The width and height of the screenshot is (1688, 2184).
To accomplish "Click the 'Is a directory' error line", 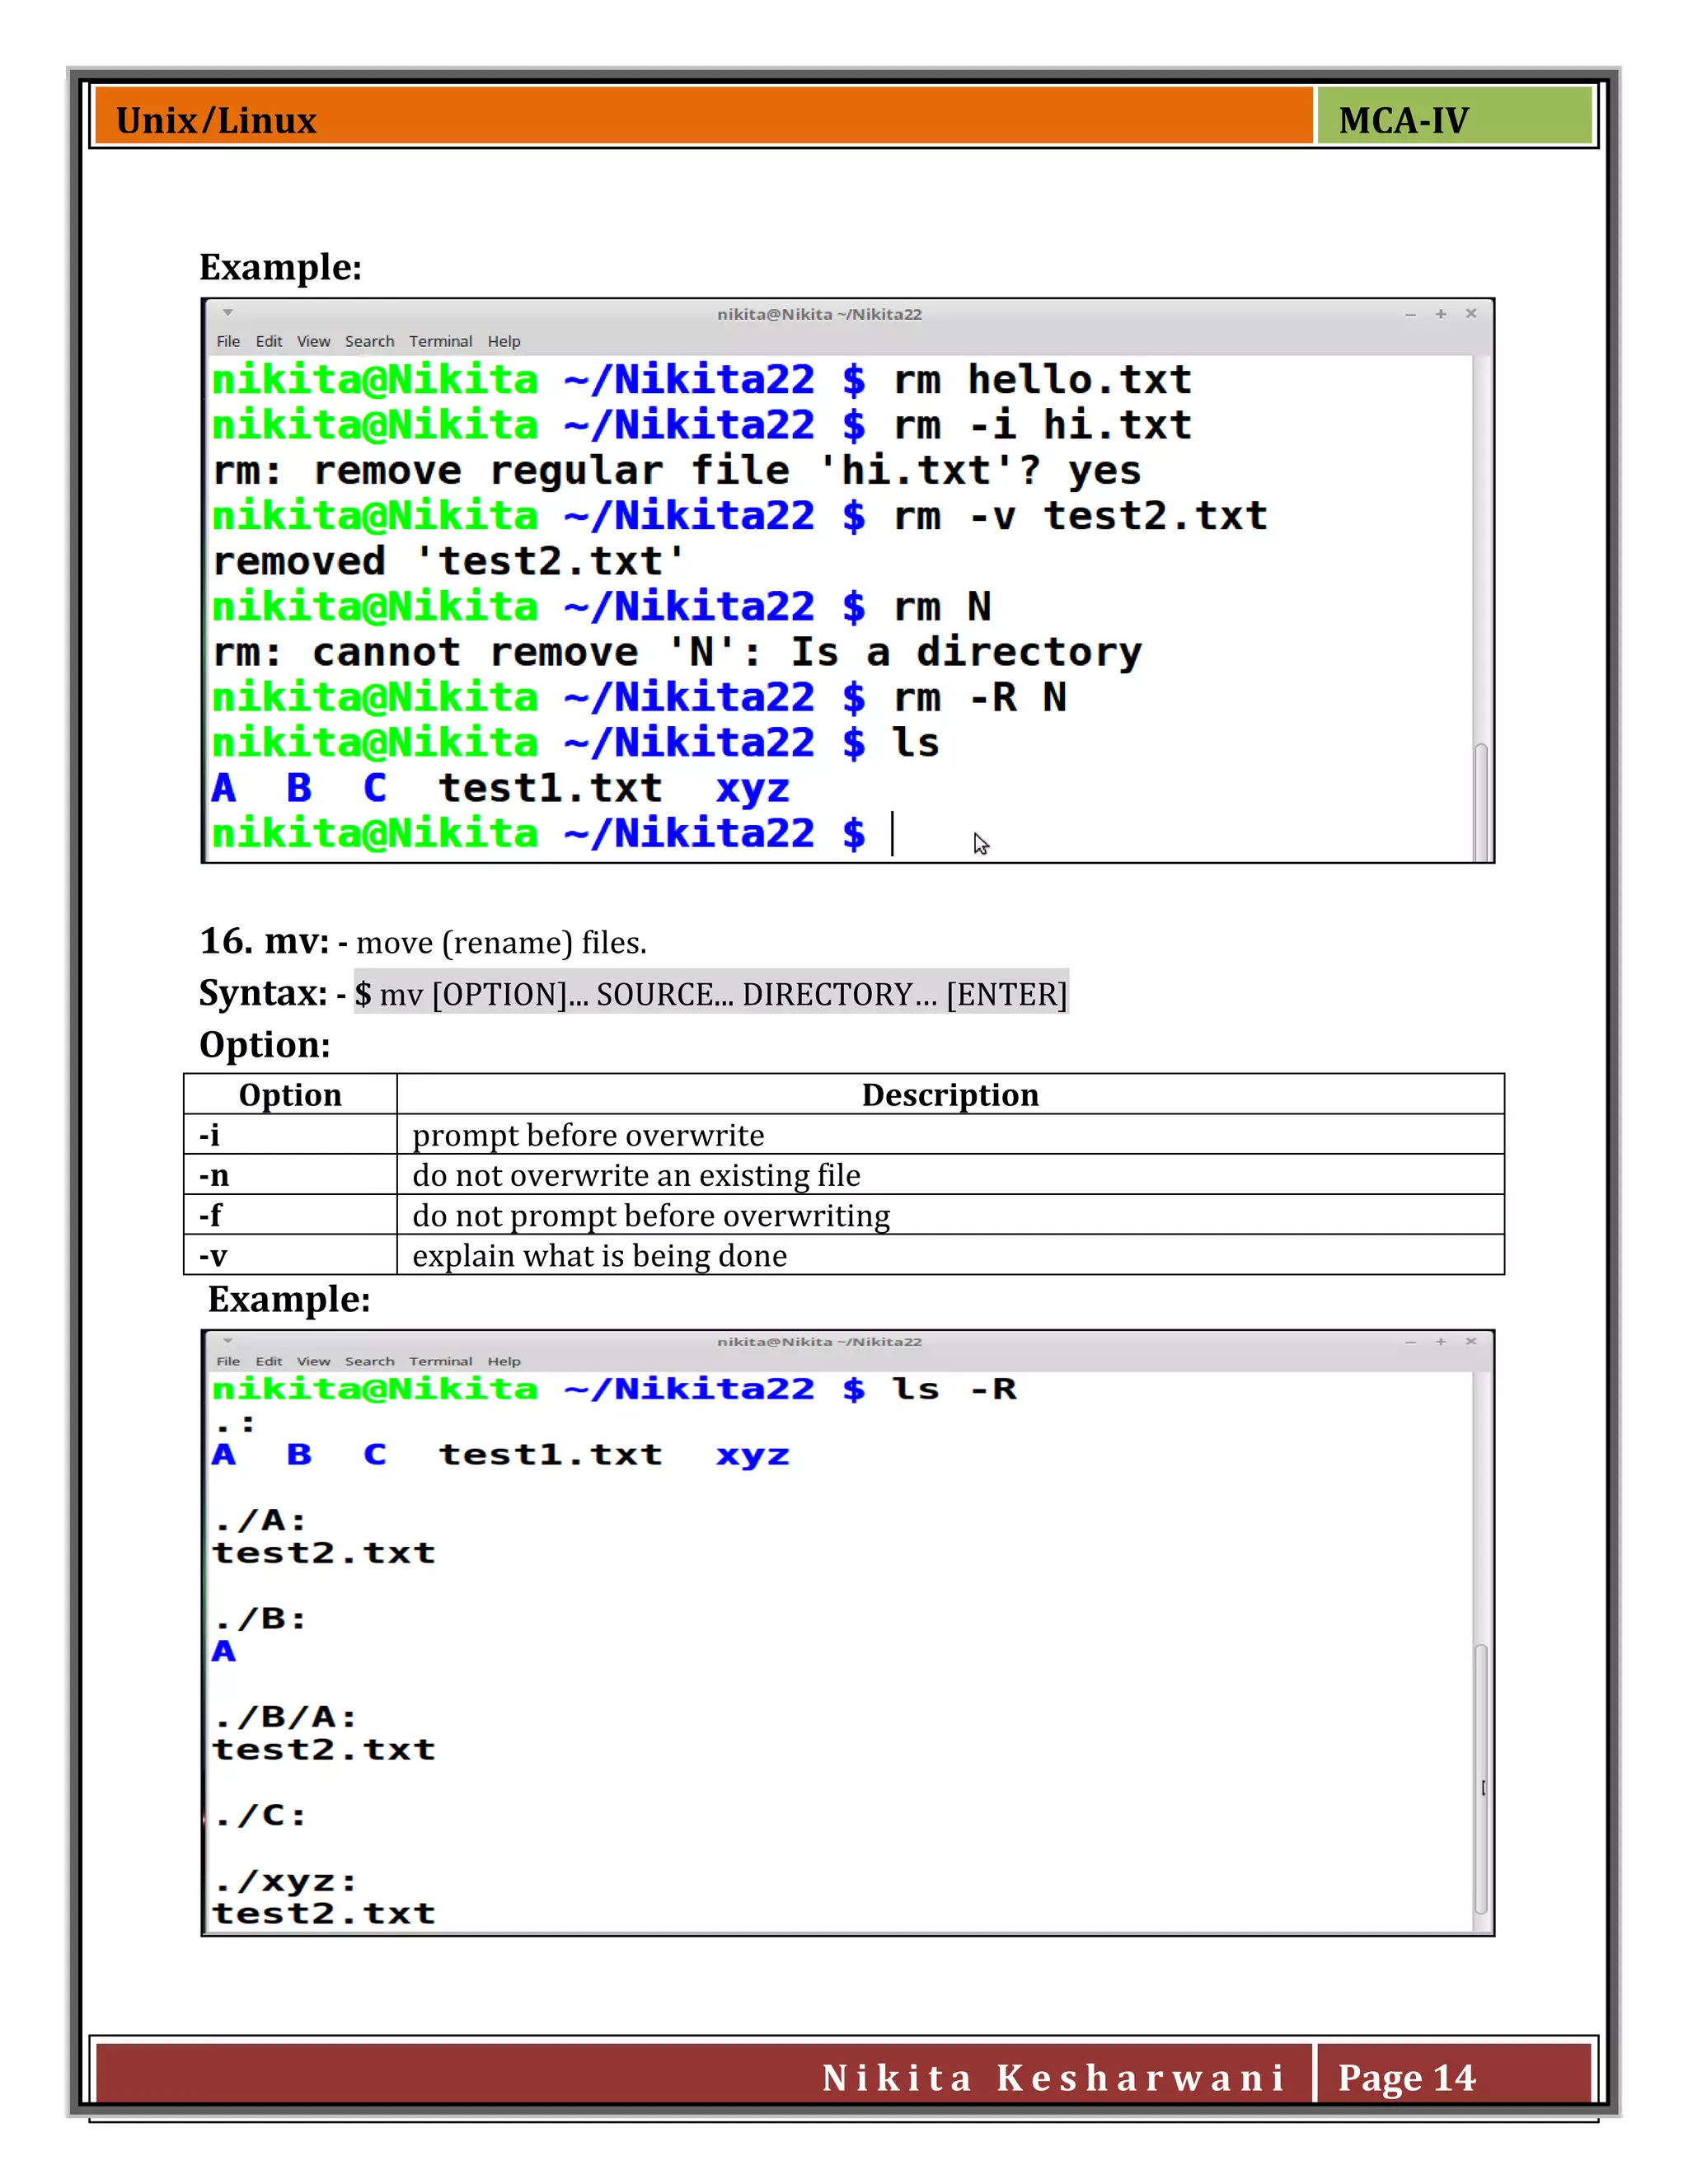I will [x=677, y=652].
